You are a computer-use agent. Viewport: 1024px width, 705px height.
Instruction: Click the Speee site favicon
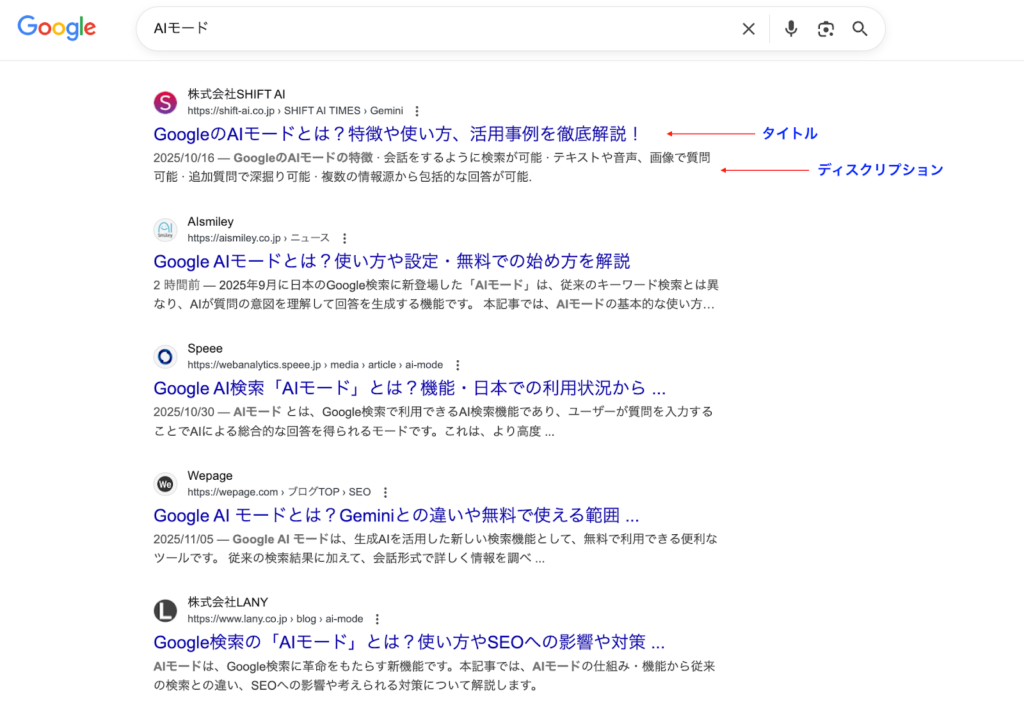(165, 357)
